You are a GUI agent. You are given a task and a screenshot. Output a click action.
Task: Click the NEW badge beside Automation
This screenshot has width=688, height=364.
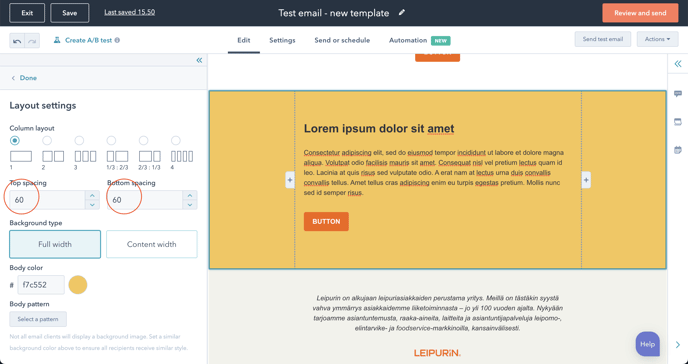pyautogui.click(x=441, y=41)
